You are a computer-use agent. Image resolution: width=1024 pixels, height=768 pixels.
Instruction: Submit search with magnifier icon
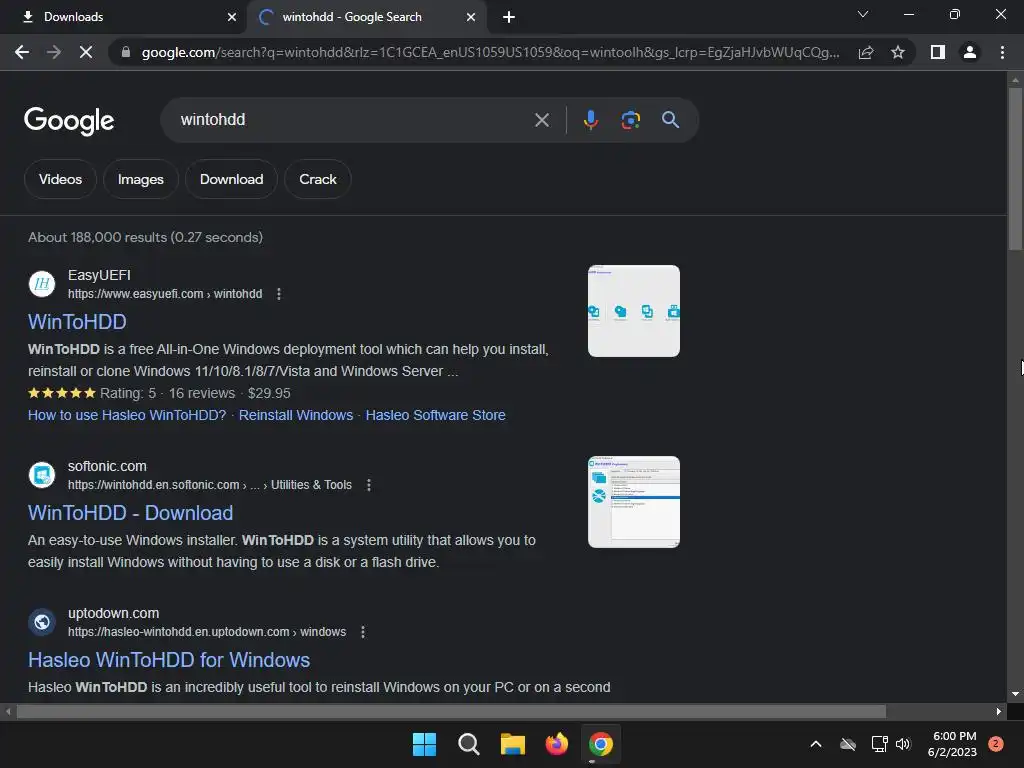[x=670, y=120]
